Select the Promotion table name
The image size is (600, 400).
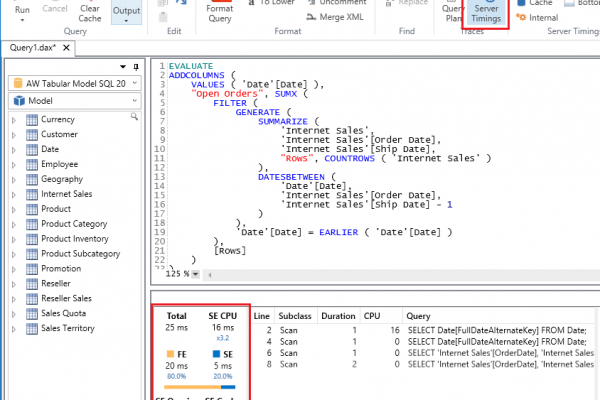coord(61,269)
